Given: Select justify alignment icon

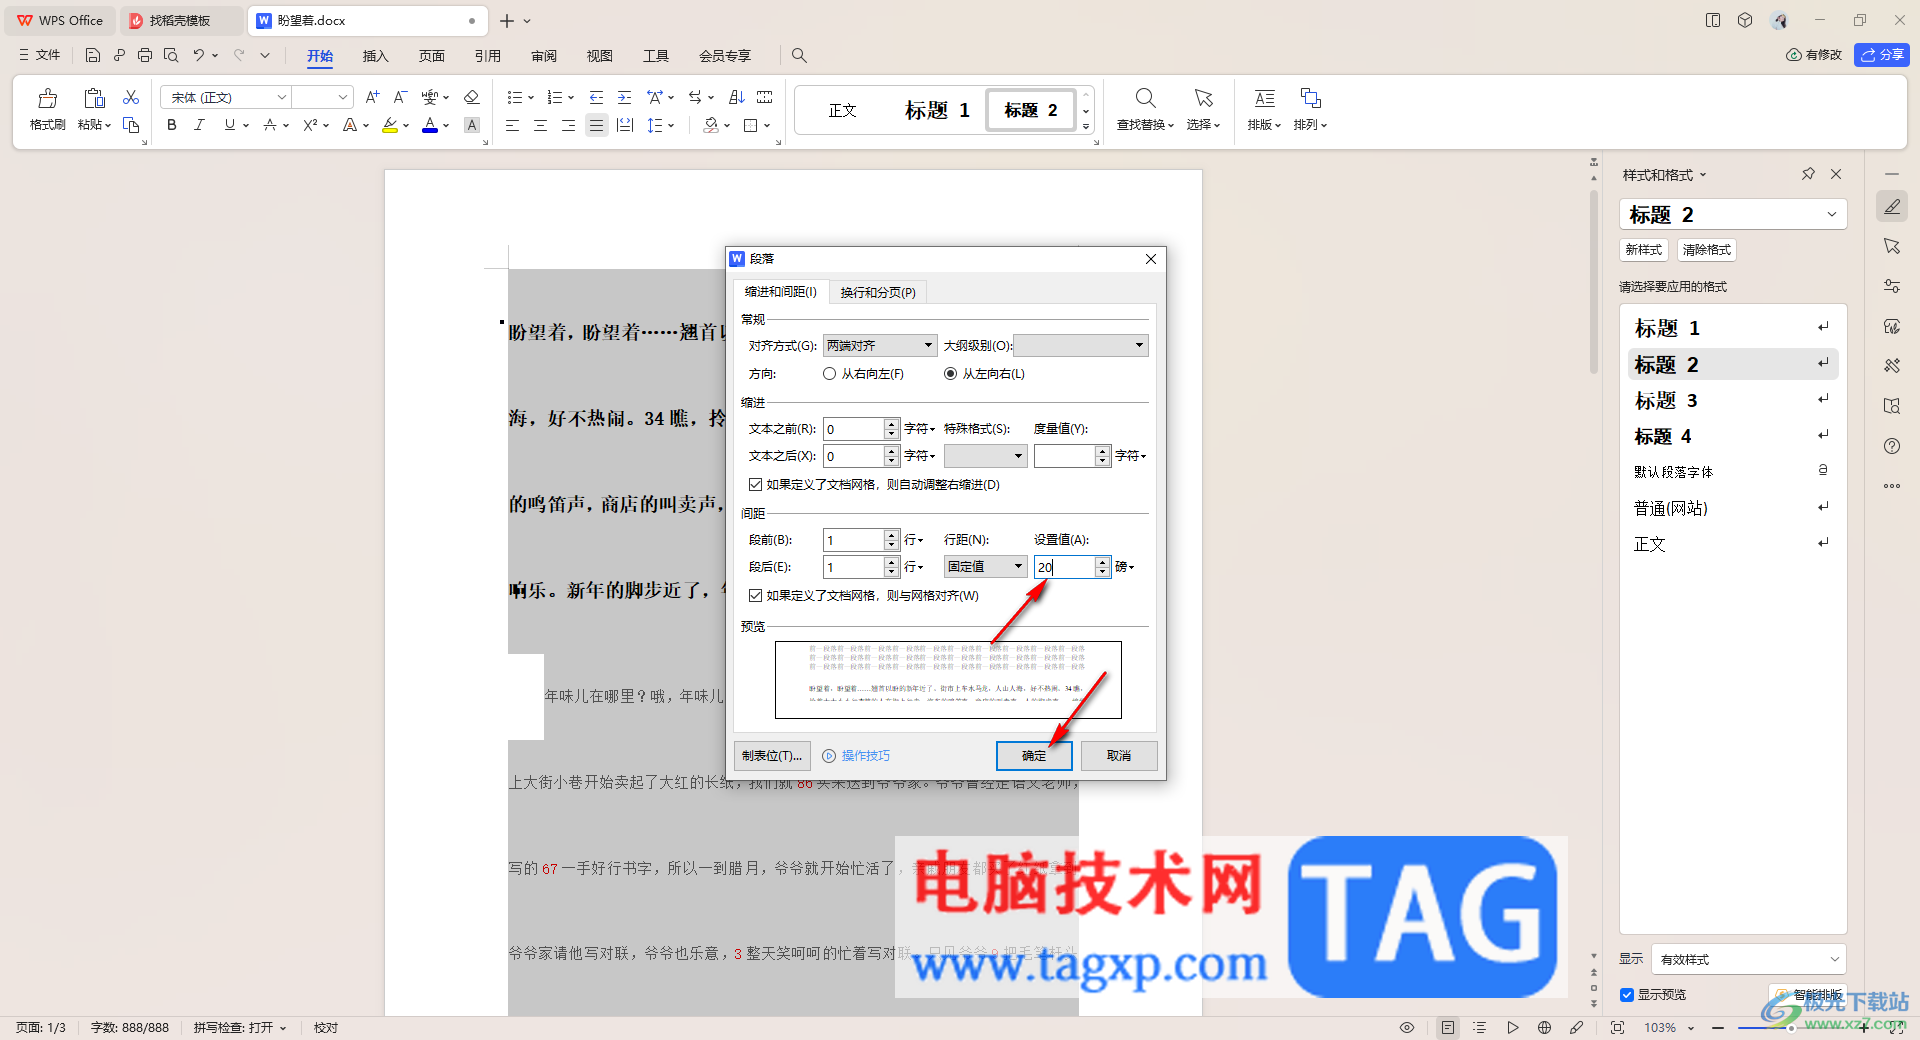Looking at the screenshot, I should [x=597, y=125].
